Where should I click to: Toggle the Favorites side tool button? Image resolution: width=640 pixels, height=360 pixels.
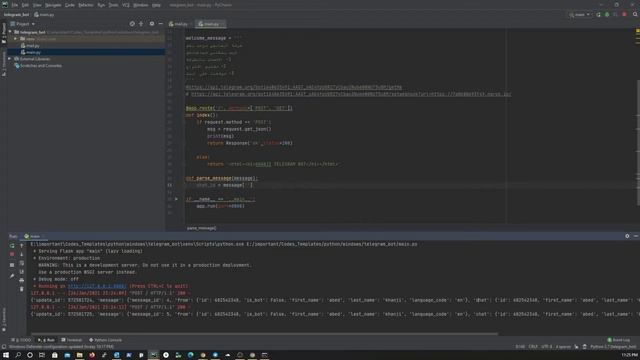pos(4,319)
